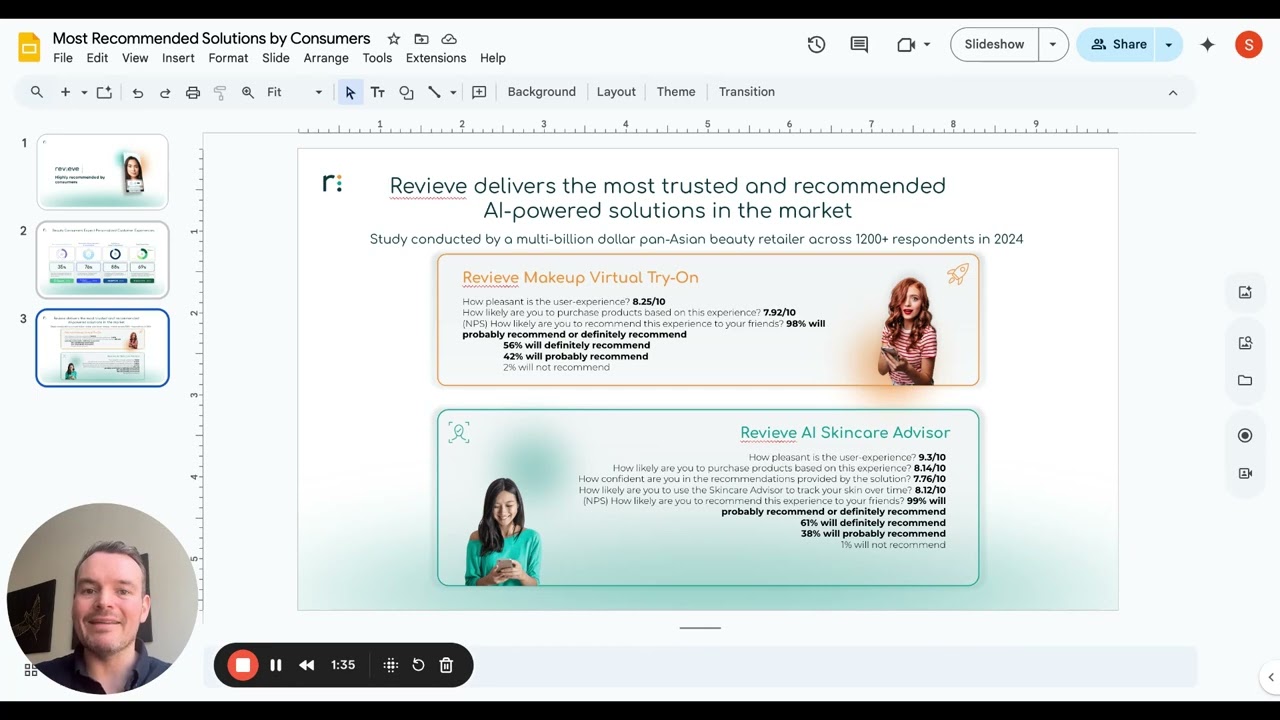Rewind the recording
Screen dimensions: 1280x720
[x=307, y=665]
